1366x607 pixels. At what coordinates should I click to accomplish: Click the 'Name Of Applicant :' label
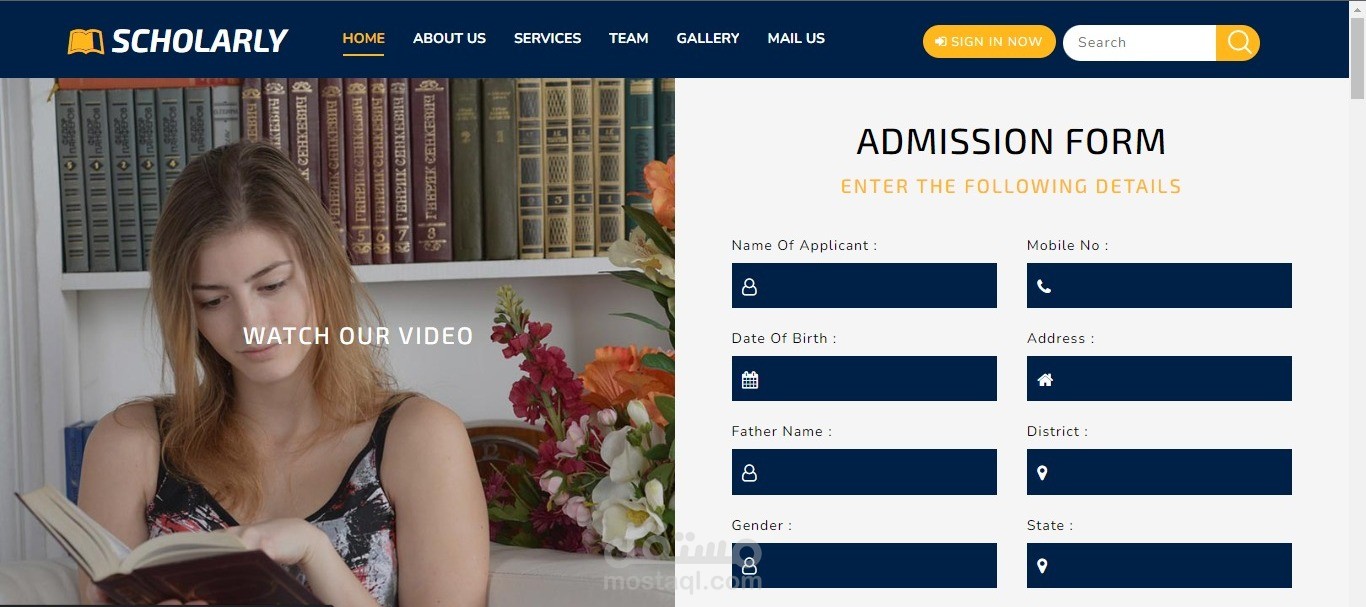[x=804, y=245]
